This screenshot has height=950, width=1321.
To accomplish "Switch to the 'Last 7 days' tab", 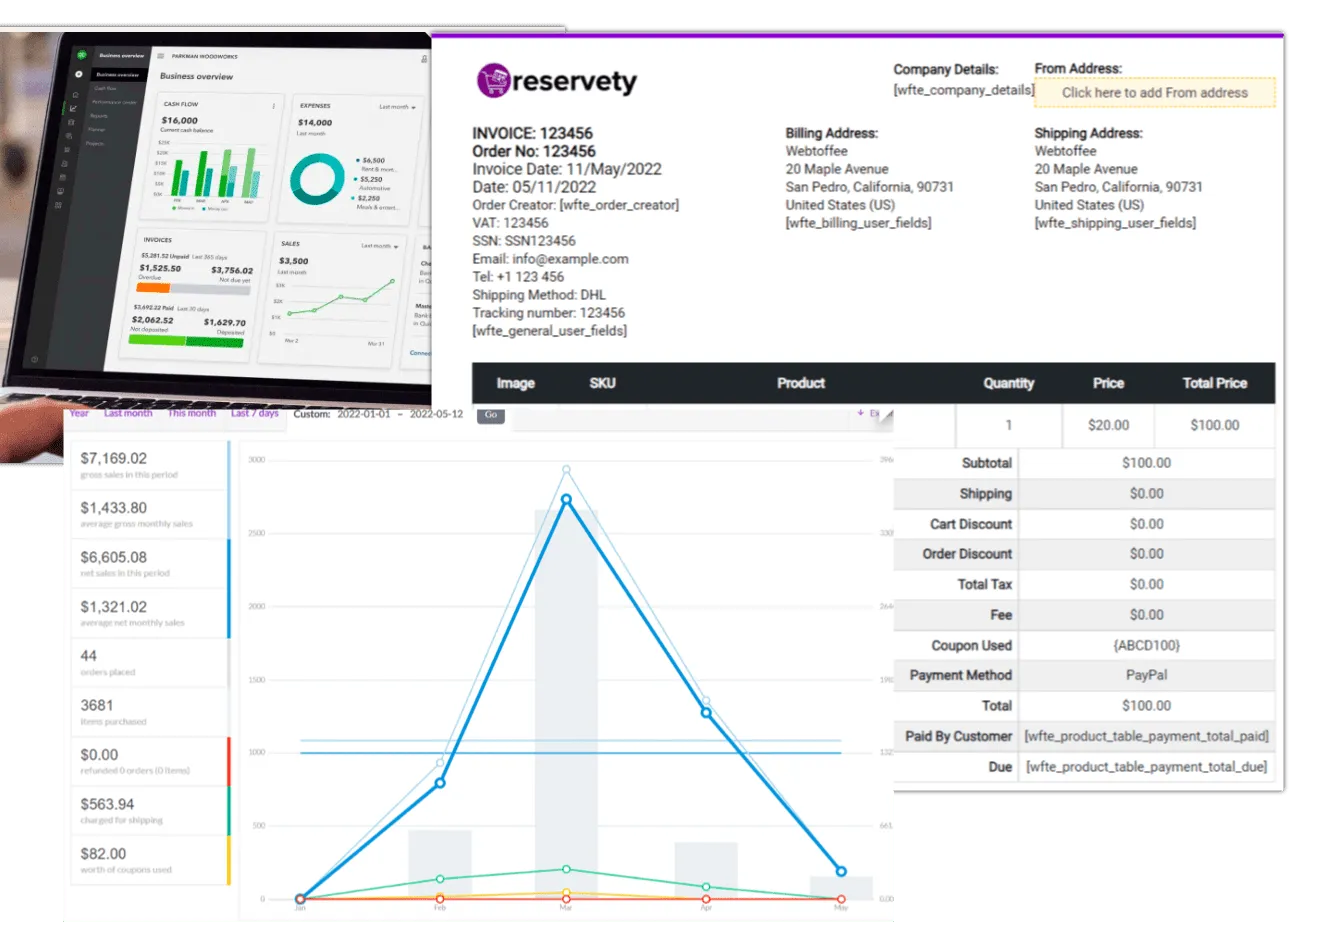I will (254, 413).
